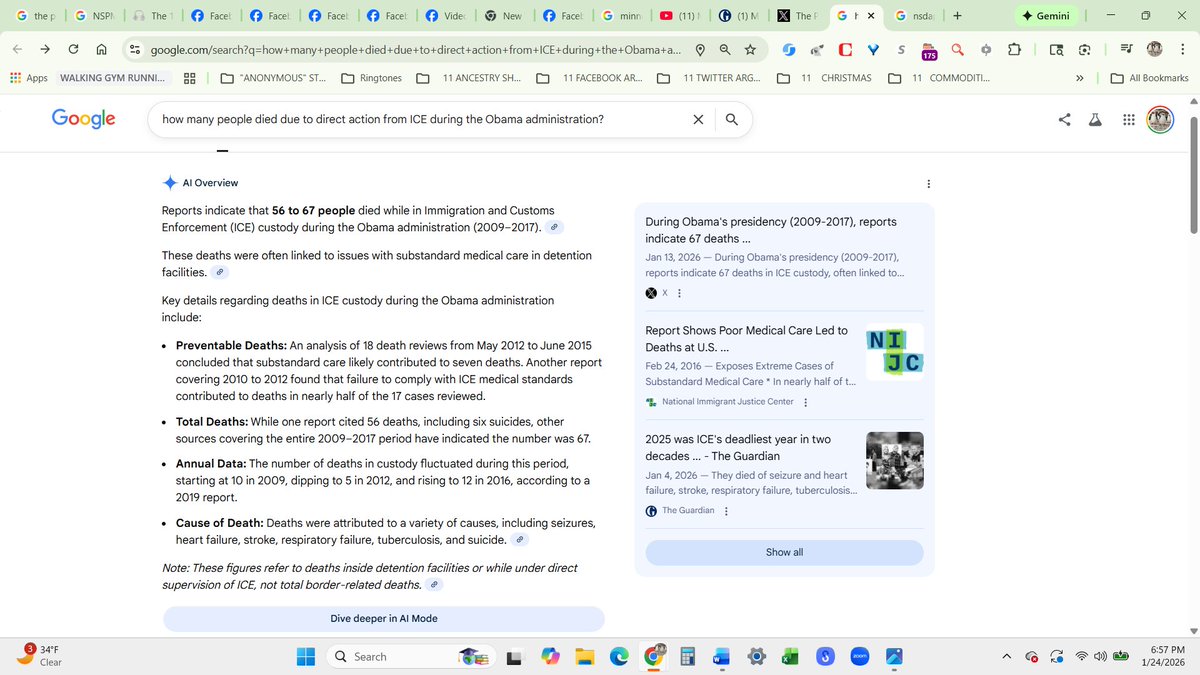
Task: Open the '11 COMMODITI...' bookmark folder
Action: tap(940, 78)
